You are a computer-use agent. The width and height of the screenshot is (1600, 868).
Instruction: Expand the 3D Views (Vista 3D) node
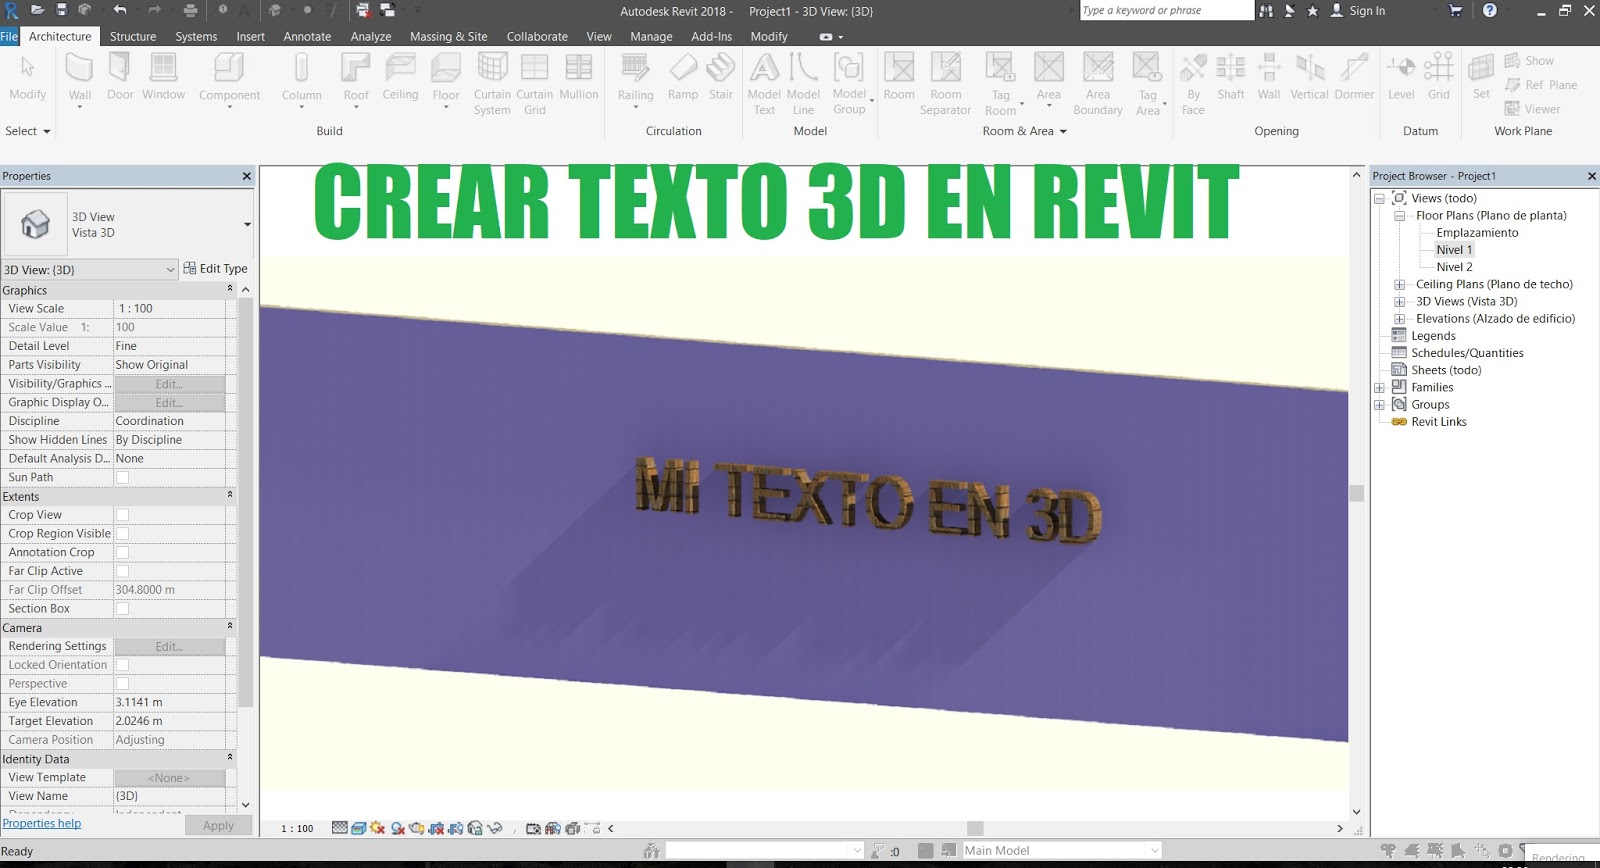[1399, 302]
